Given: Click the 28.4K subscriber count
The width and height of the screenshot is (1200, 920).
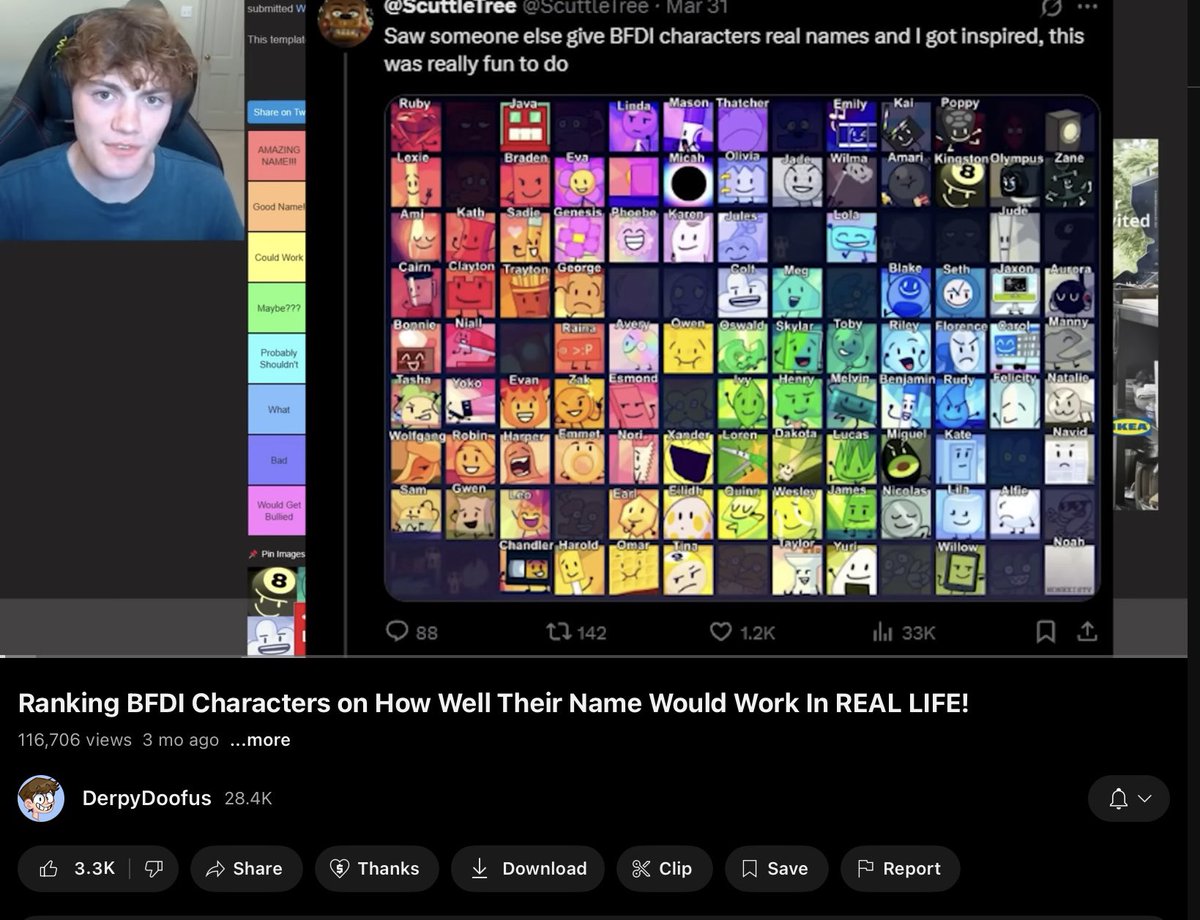Looking at the screenshot, I should 248,798.
